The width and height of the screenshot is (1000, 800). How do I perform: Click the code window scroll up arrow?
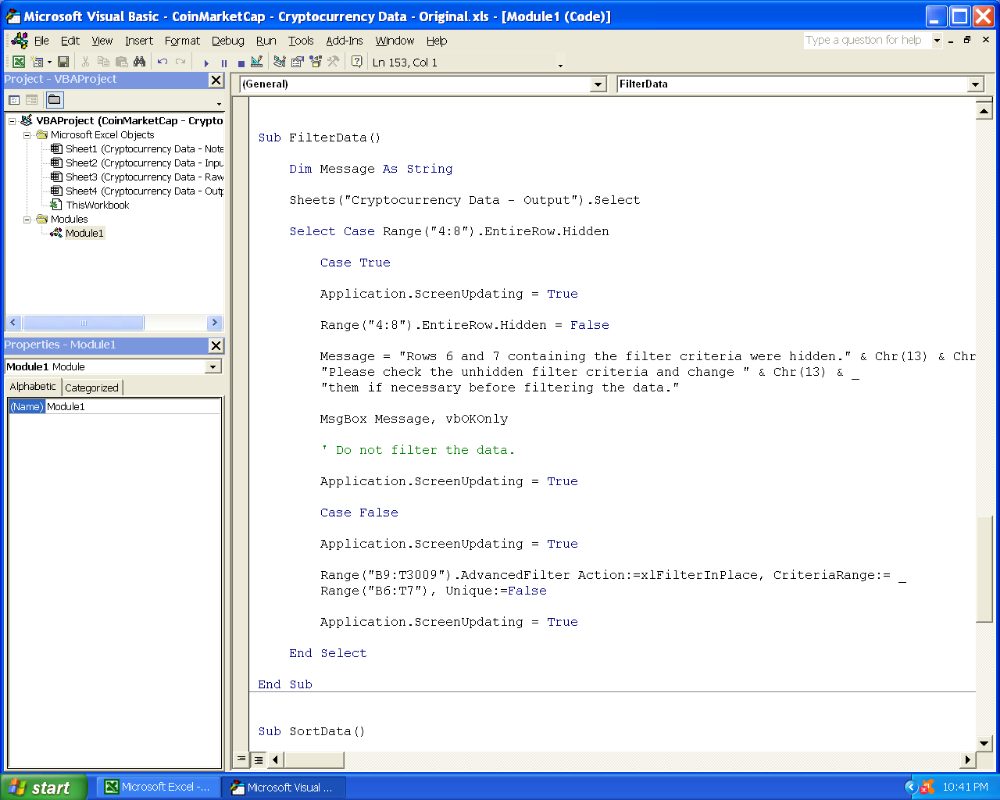tap(984, 112)
